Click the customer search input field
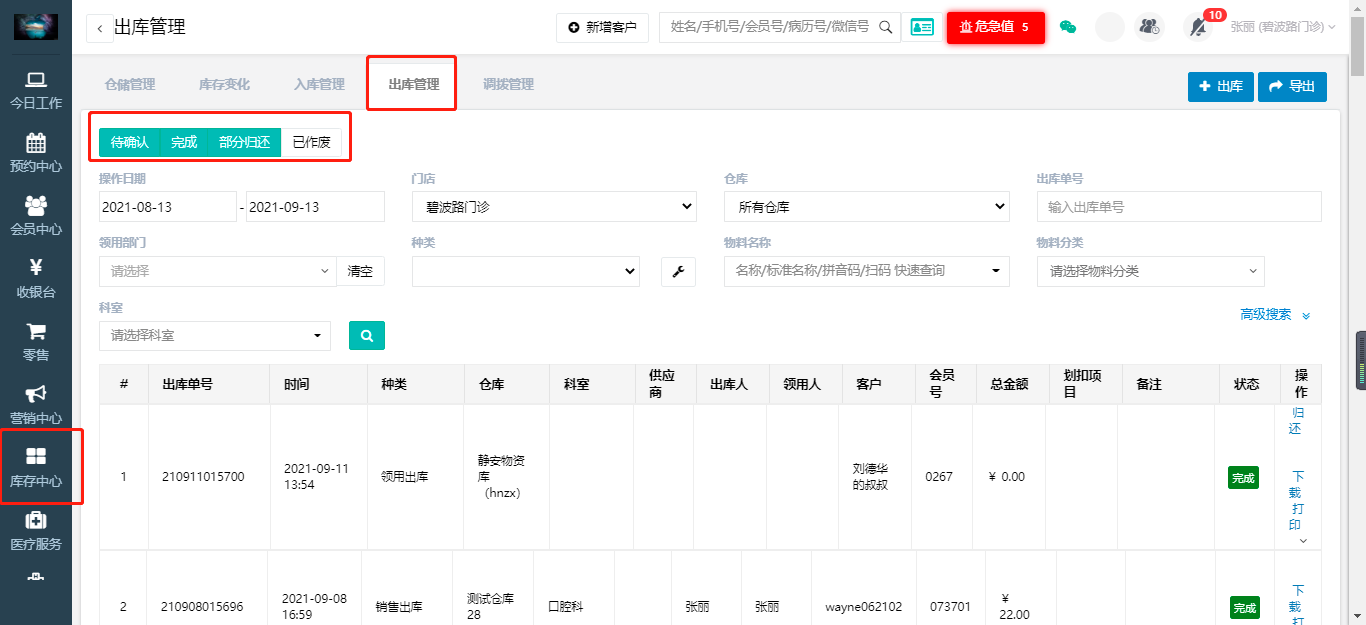The height and width of the screenshot is (625, 1366). point(768,28)
